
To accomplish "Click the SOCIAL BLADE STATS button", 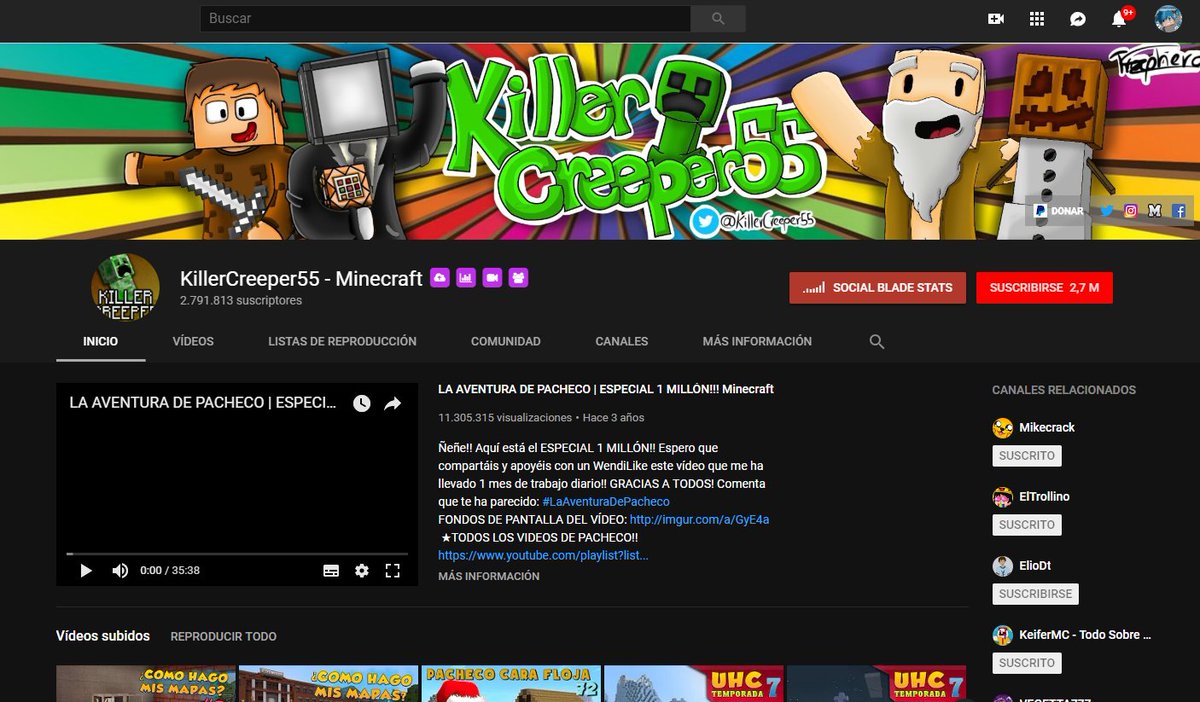I will (x=878, y=287).
